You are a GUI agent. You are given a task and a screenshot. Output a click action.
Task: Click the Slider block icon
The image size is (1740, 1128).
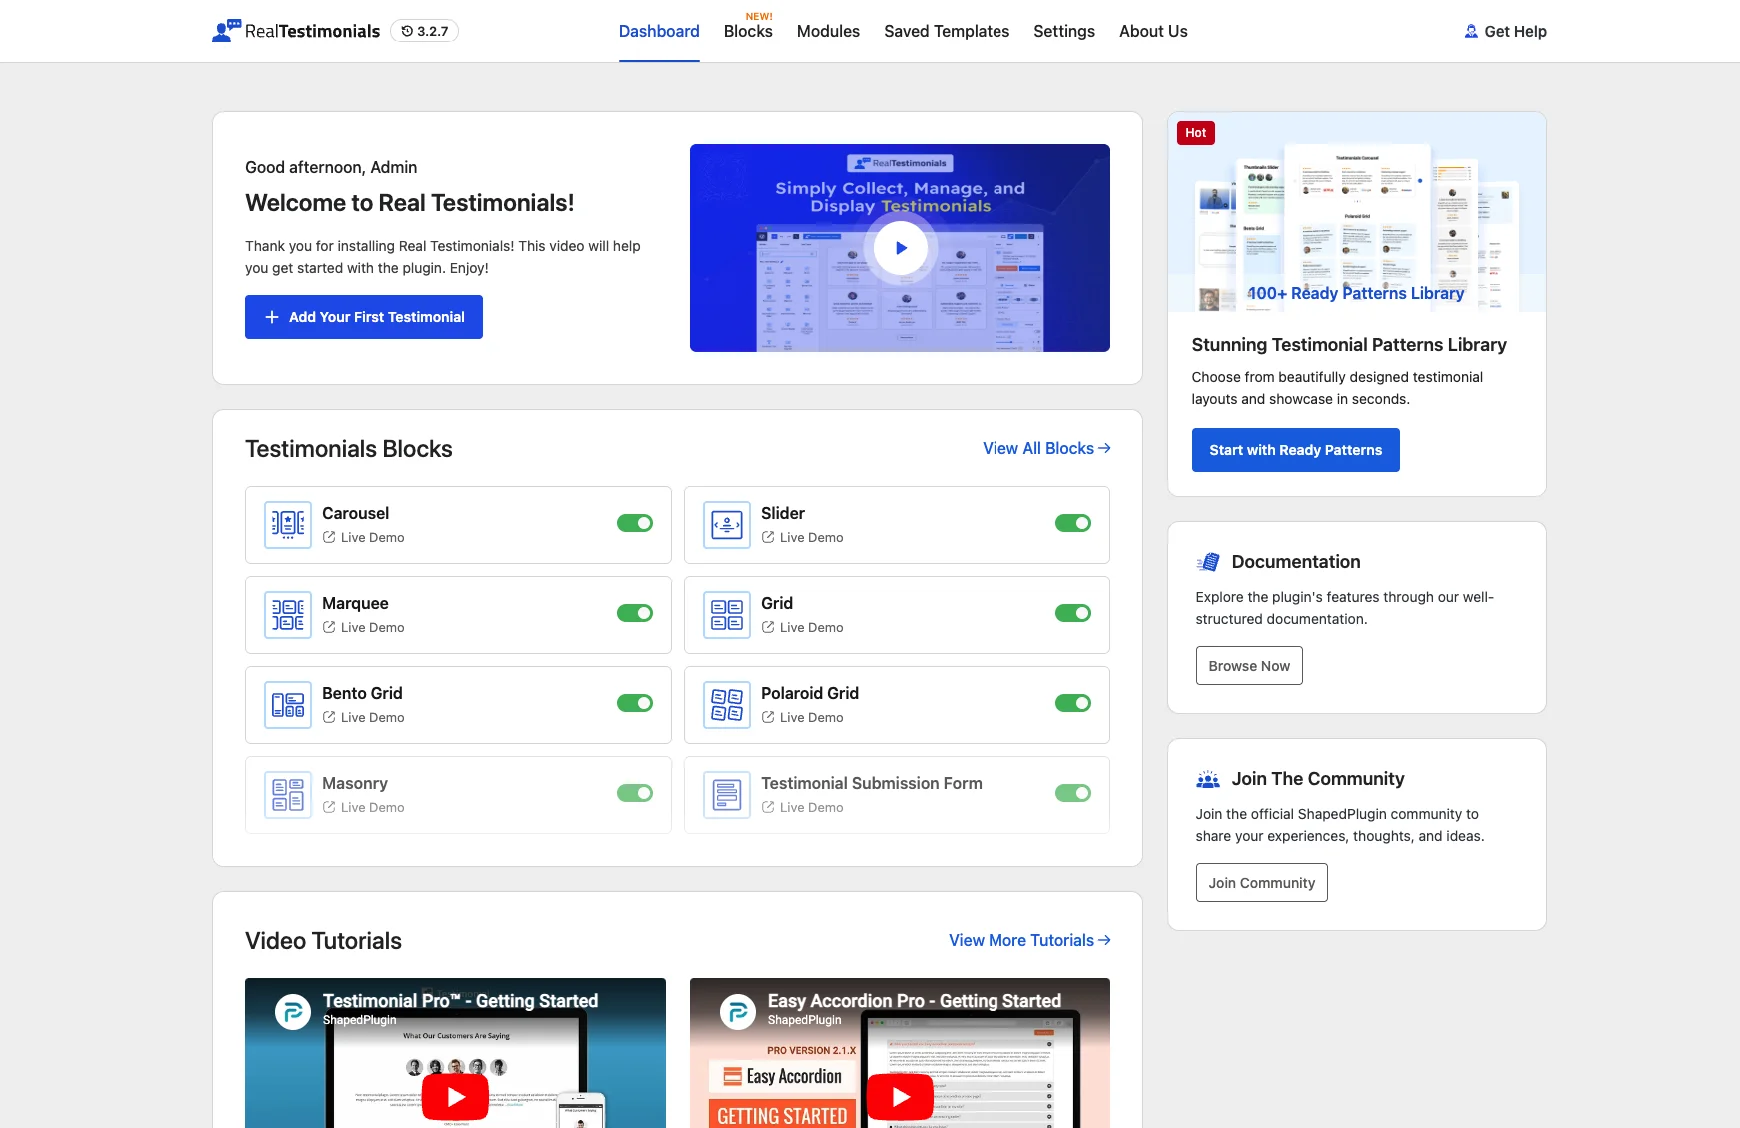point(727,525)
